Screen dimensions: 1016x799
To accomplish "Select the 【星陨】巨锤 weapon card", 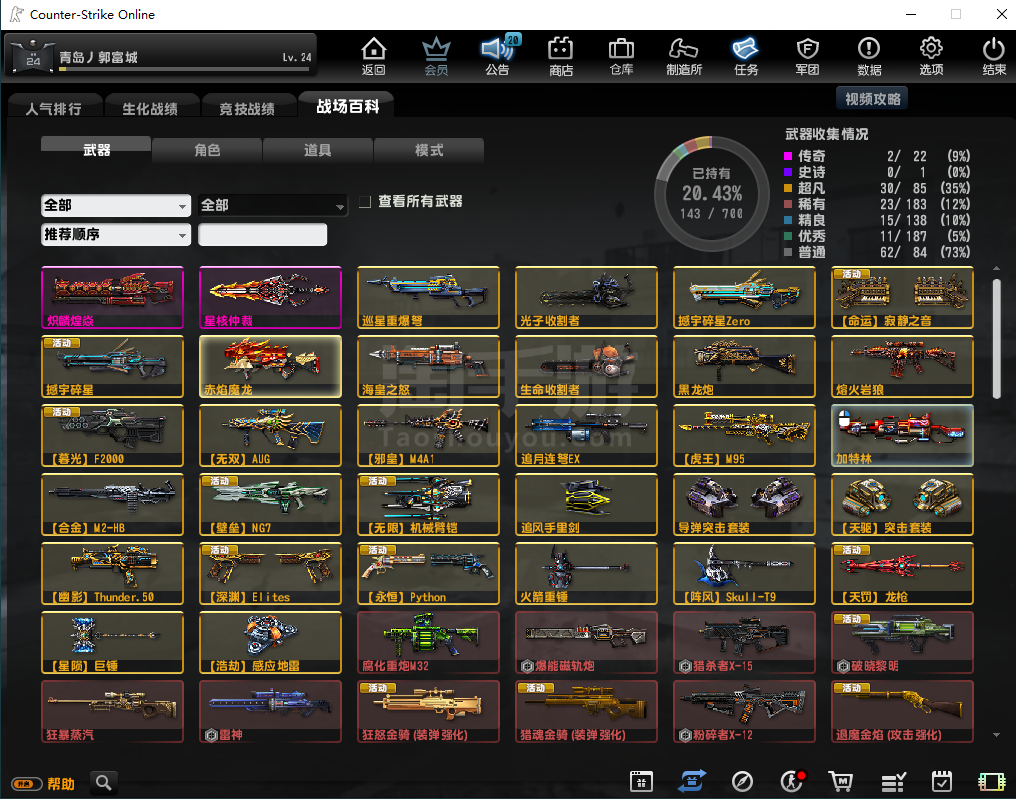I will coord(112,643).
